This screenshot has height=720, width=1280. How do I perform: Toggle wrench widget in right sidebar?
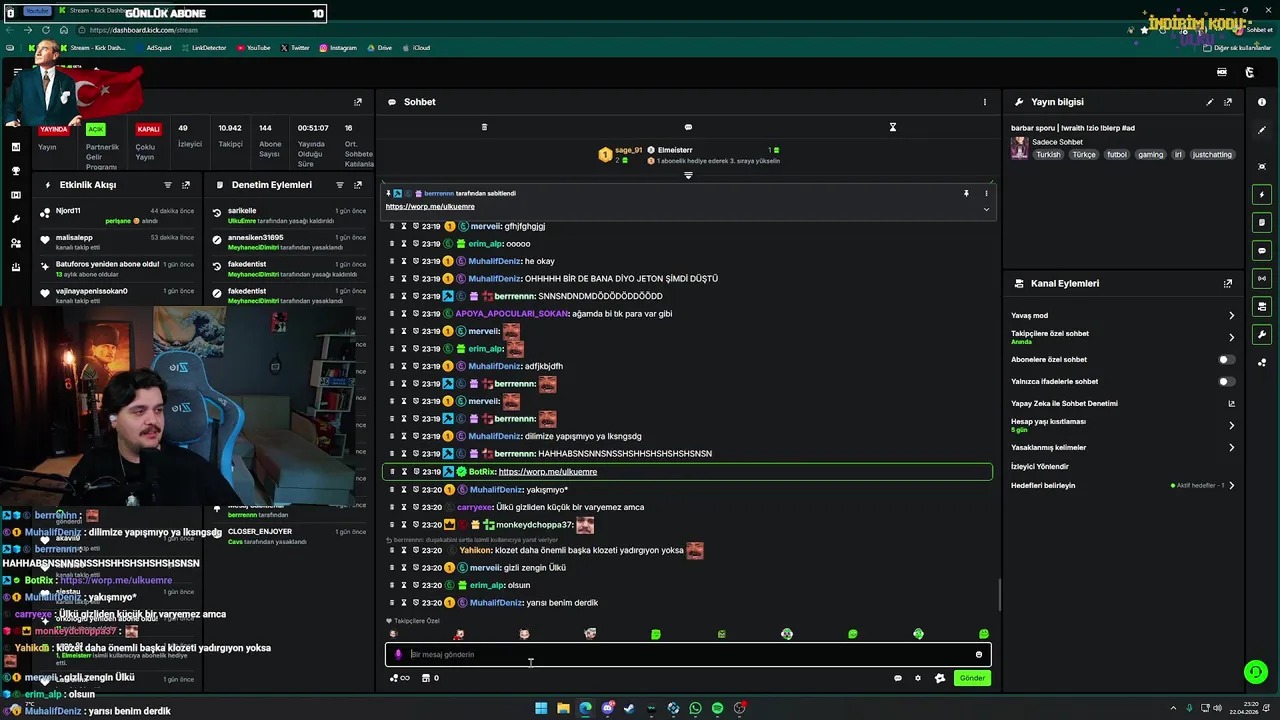point(1262,334)
